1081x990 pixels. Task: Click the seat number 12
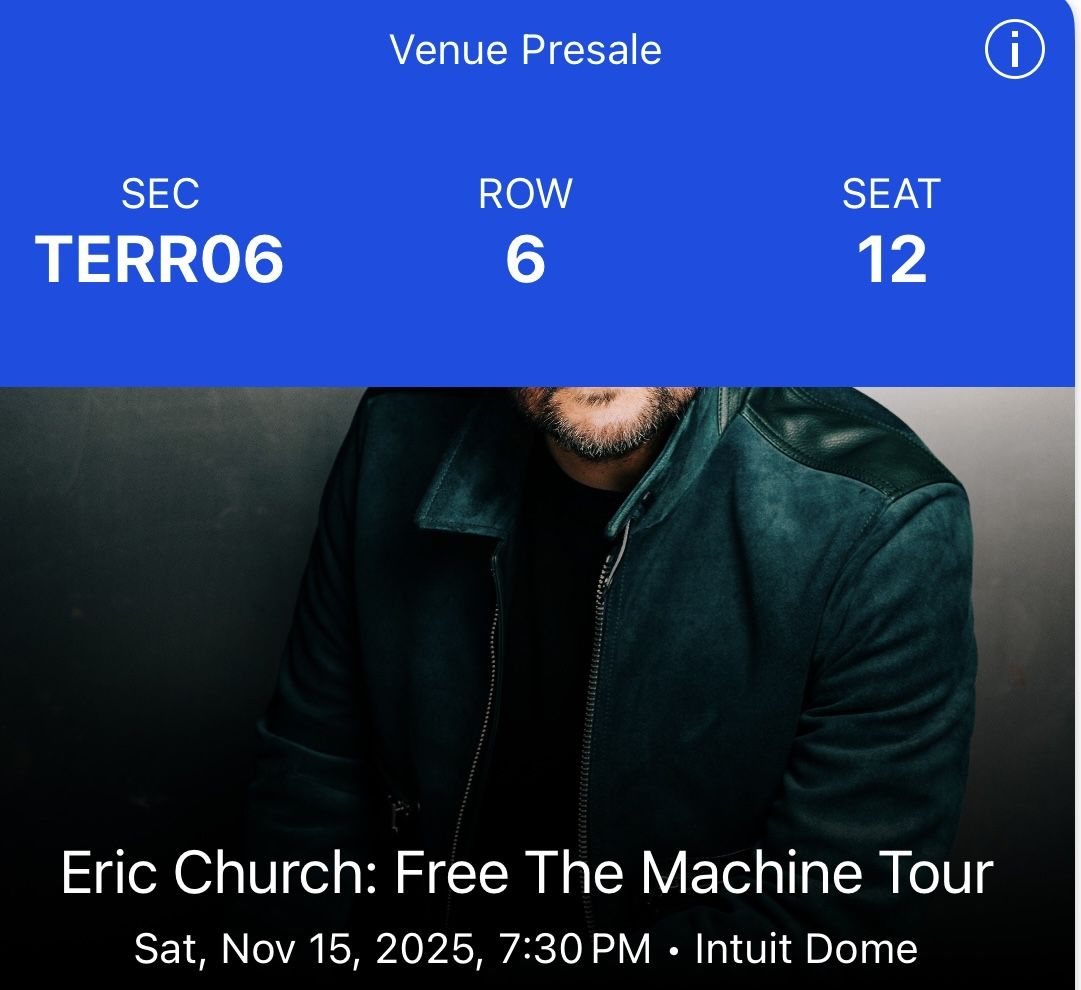[x=891, y=259]
